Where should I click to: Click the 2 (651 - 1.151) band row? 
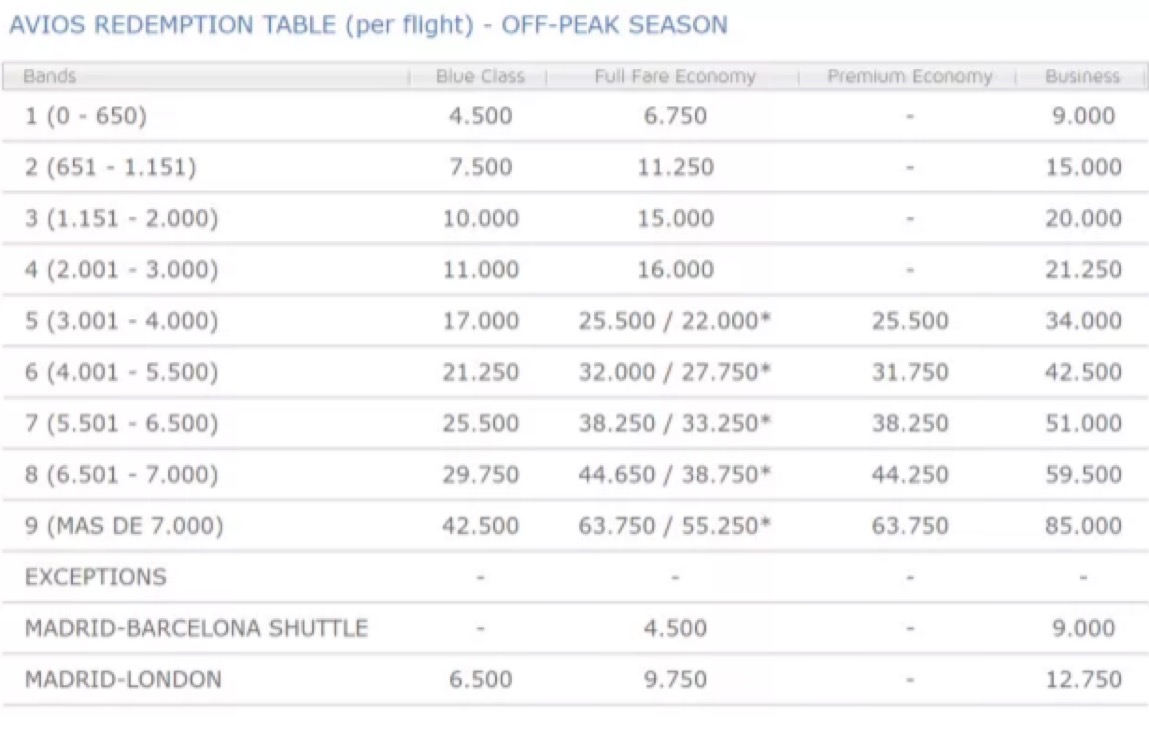click(574, 167)
